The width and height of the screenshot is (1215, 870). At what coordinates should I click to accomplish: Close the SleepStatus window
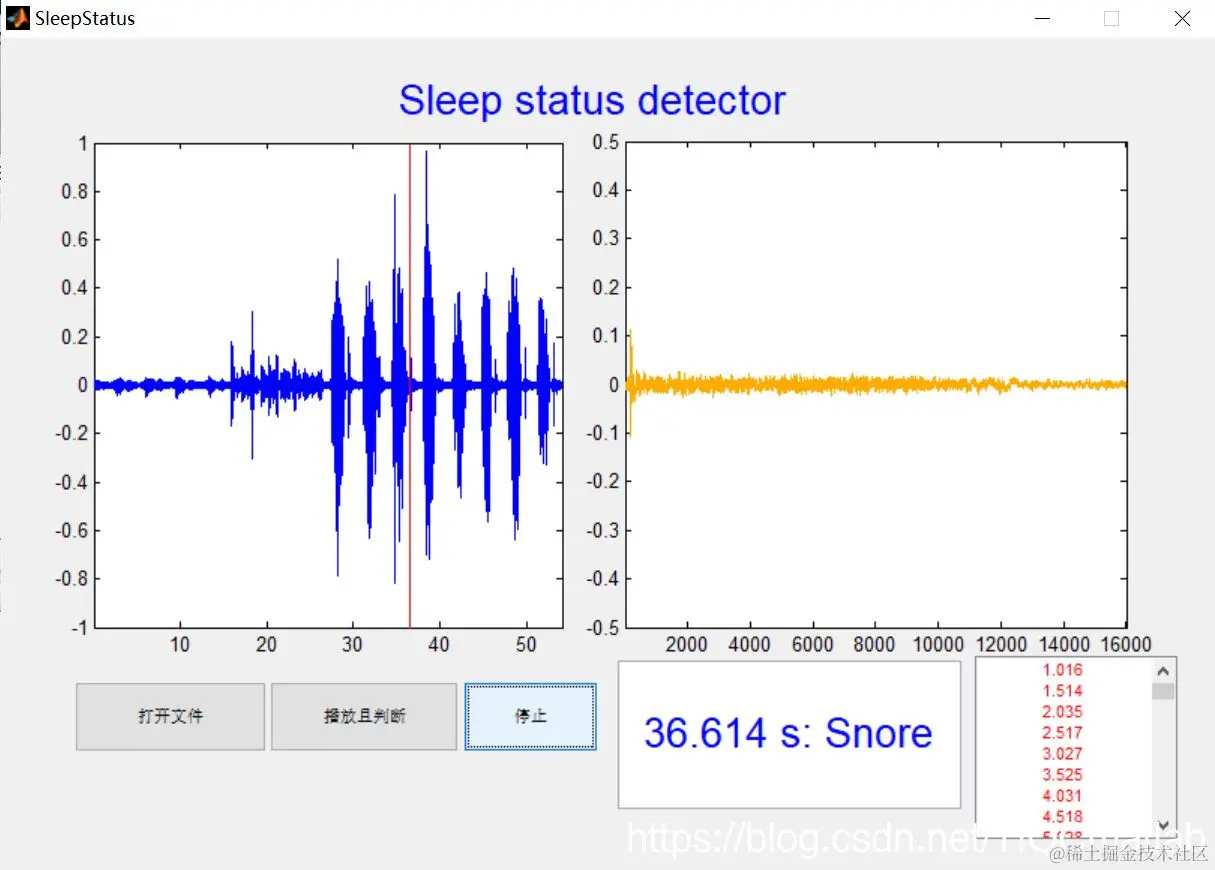1182,18
